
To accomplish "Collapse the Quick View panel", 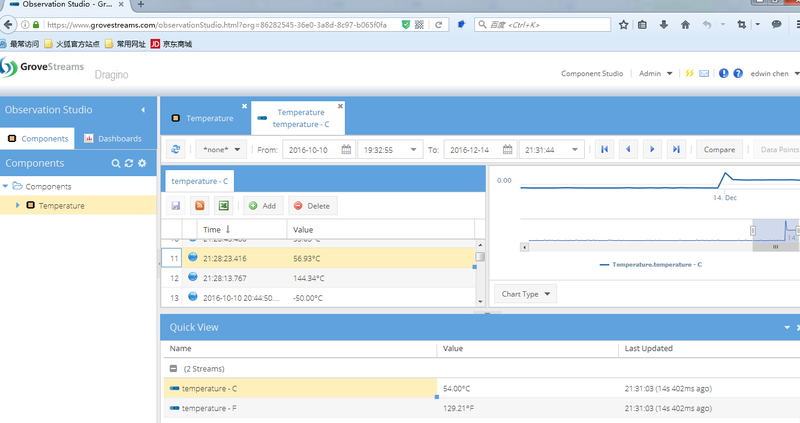I will click(787, 327).
